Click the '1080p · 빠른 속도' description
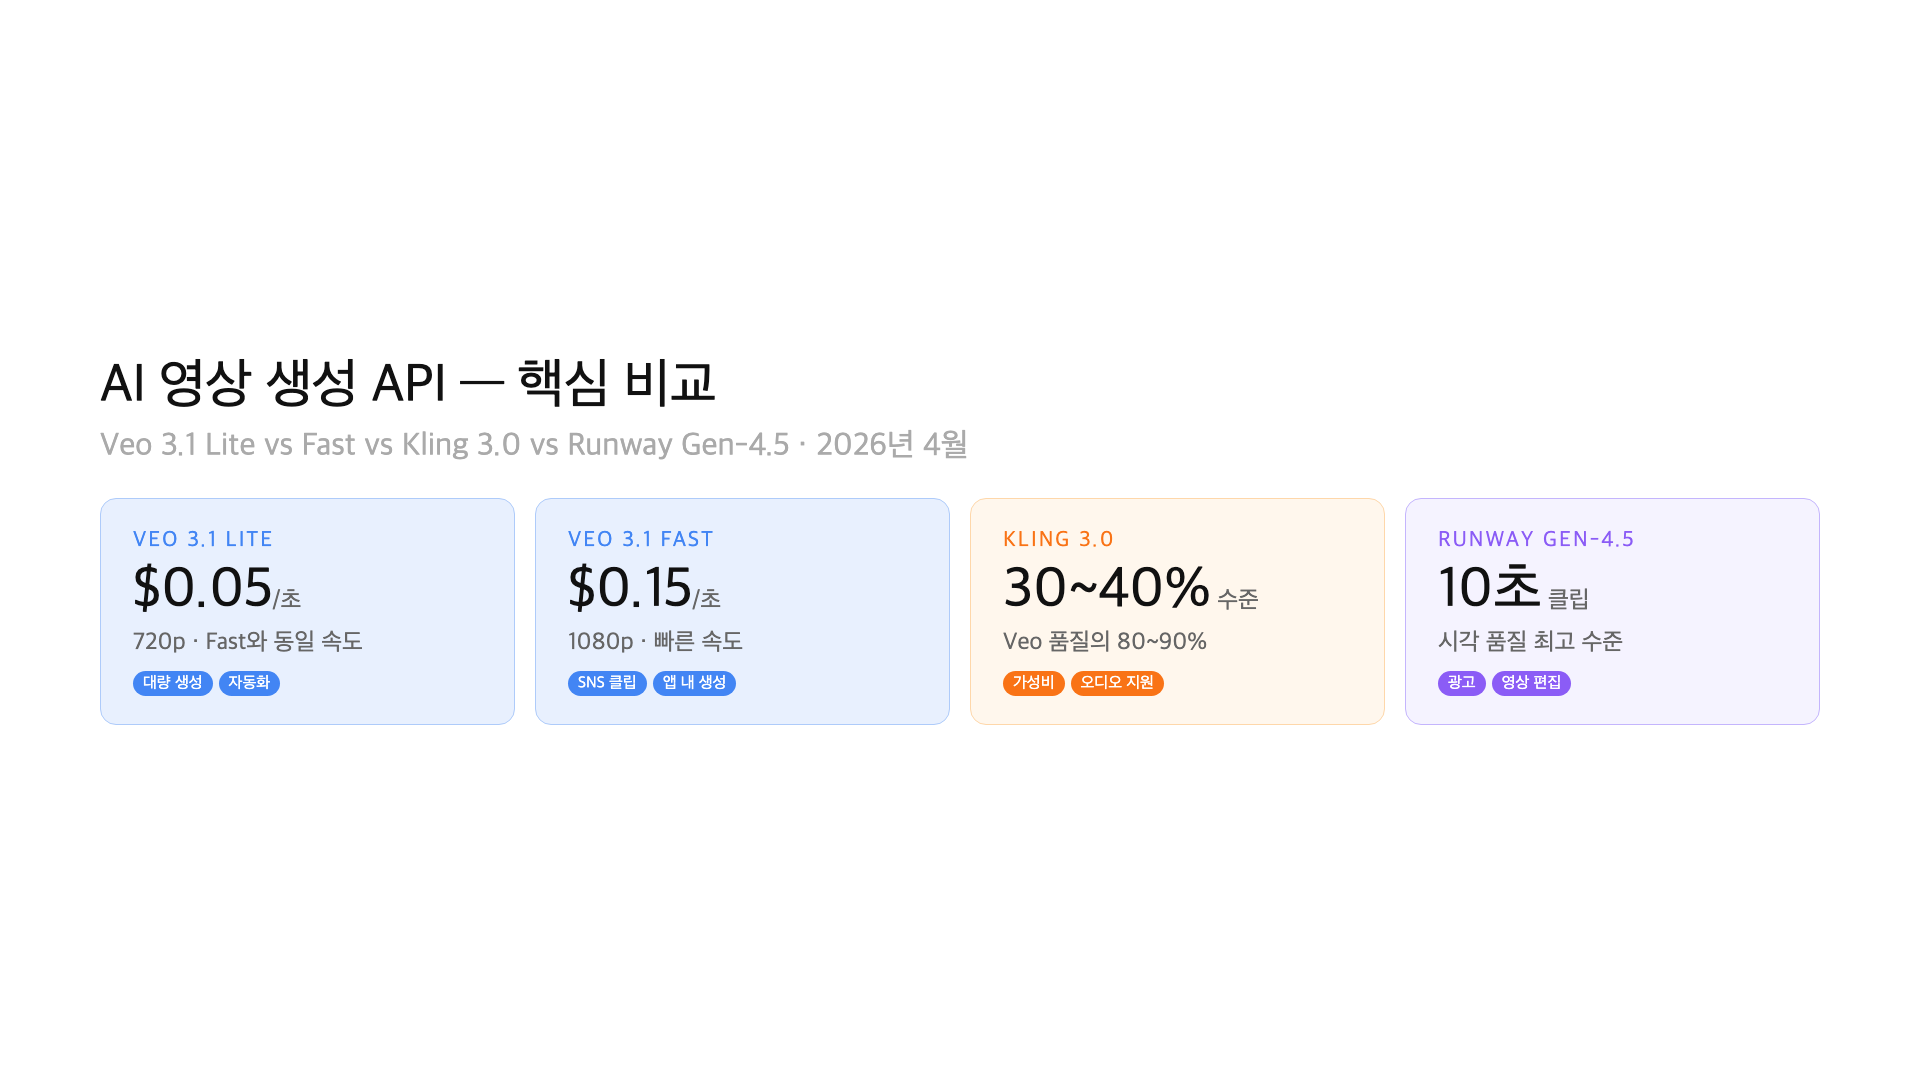This screenshot has height=1080, width=1920. (x=655, y=641)
